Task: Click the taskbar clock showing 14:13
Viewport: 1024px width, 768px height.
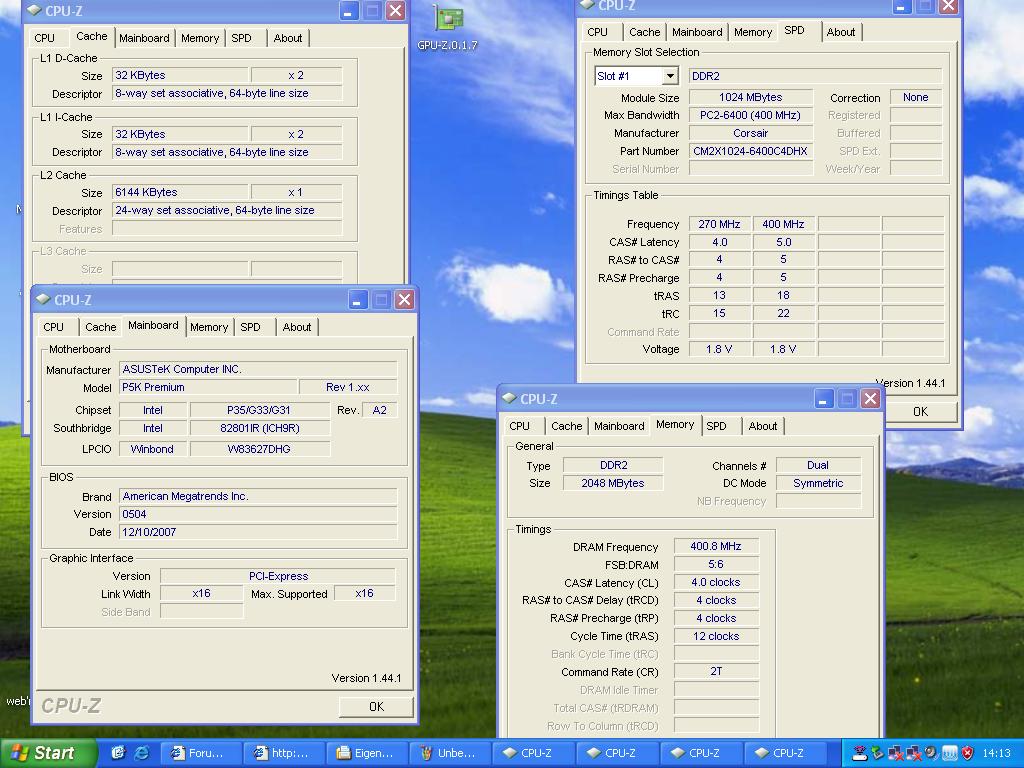Action: [x=997, y=754]
